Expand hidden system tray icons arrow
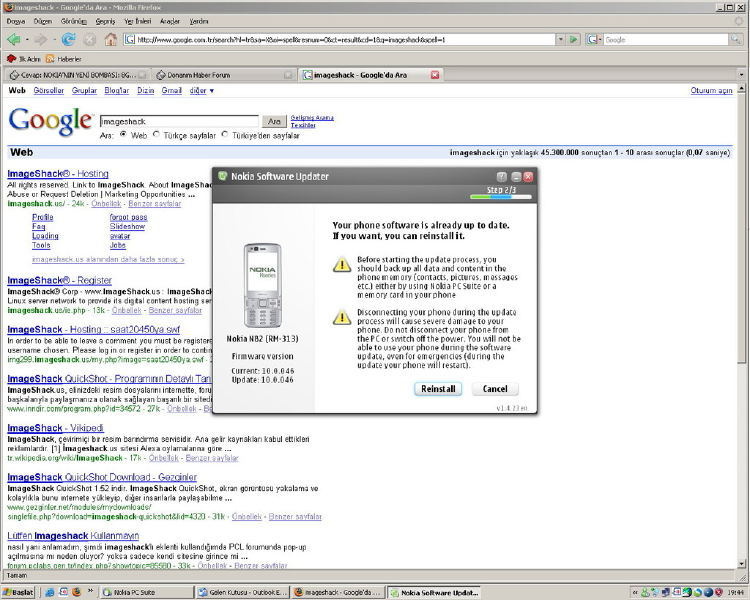This screenshot has width=750, height=600. click(x=635, y=592)
